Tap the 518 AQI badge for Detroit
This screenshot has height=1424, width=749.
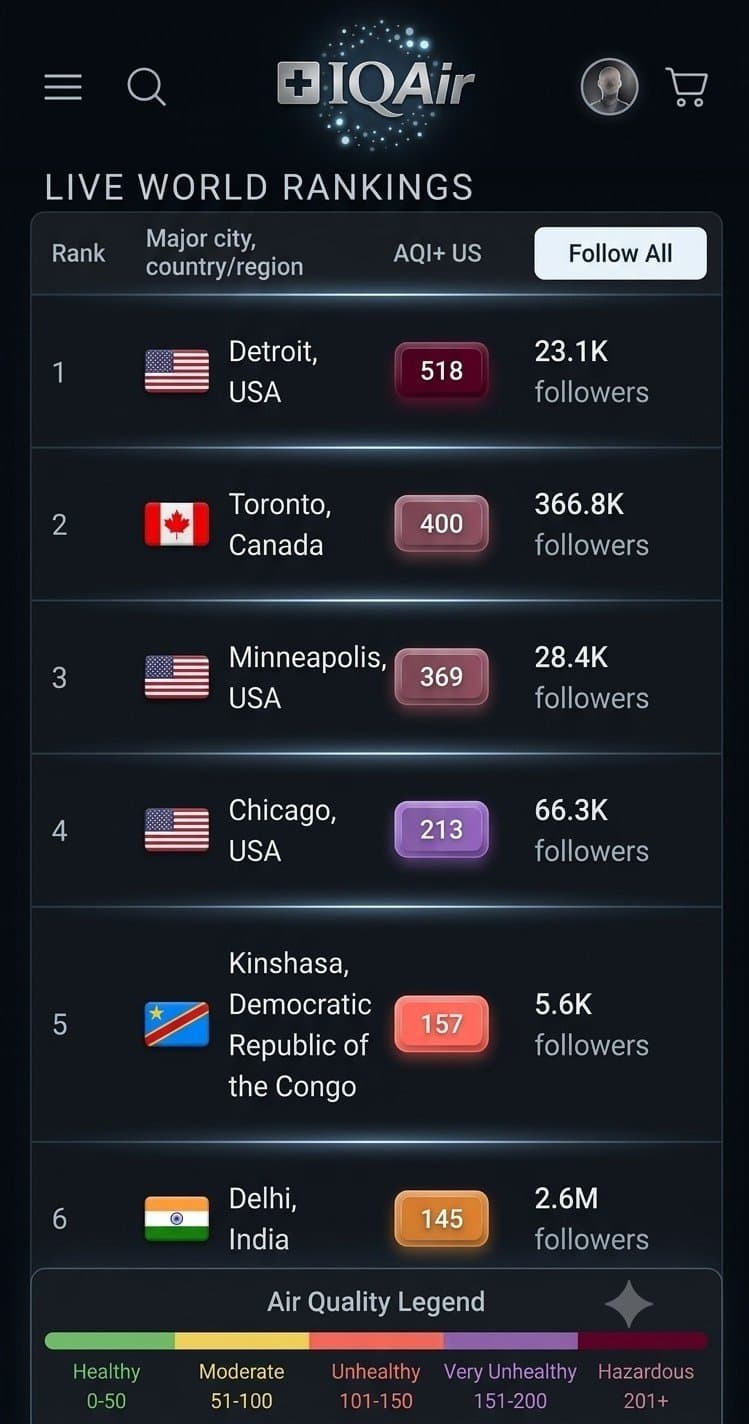(x=441, y=371)
